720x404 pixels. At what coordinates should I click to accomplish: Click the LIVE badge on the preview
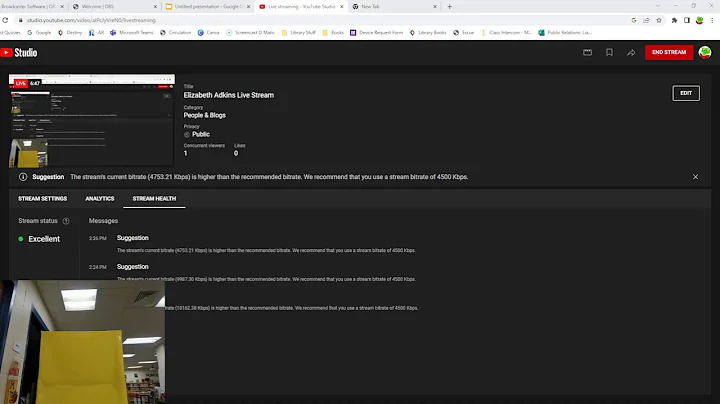click(x=21, y=84)
